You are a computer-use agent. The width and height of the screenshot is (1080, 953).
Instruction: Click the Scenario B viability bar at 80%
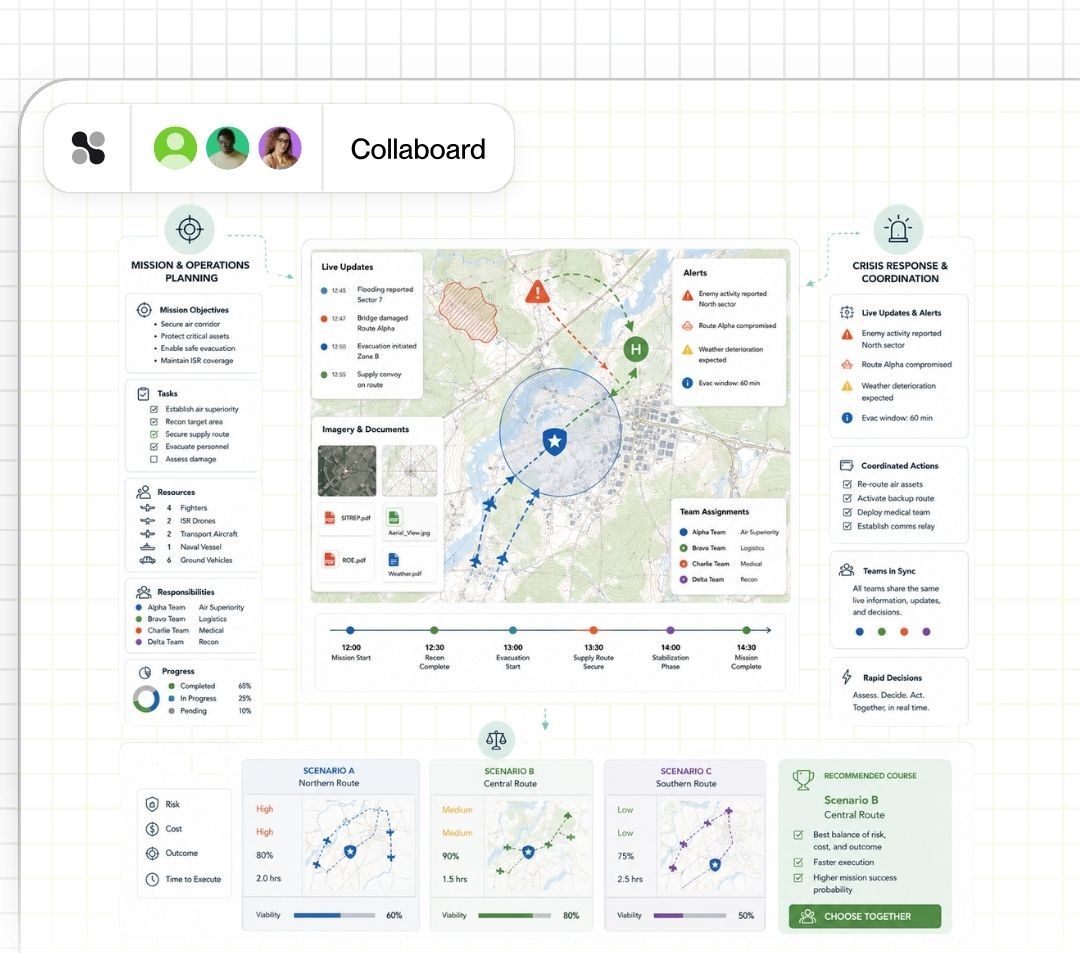pyautogui.click(x=515, y=915)
